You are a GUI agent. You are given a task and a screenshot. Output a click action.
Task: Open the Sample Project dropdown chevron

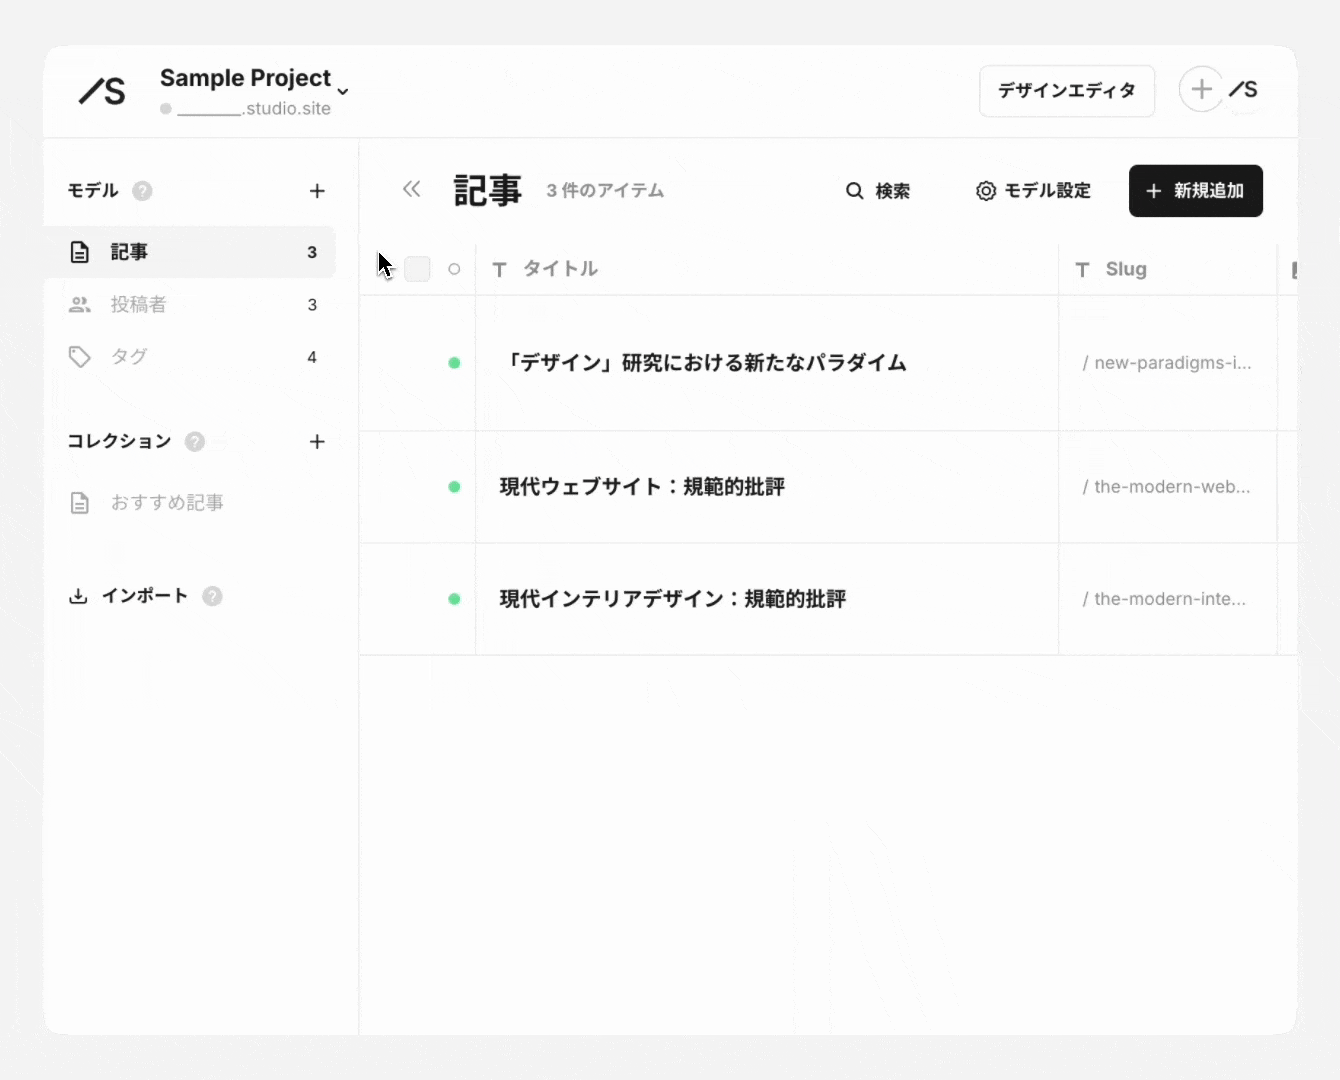tap(343, 91)
